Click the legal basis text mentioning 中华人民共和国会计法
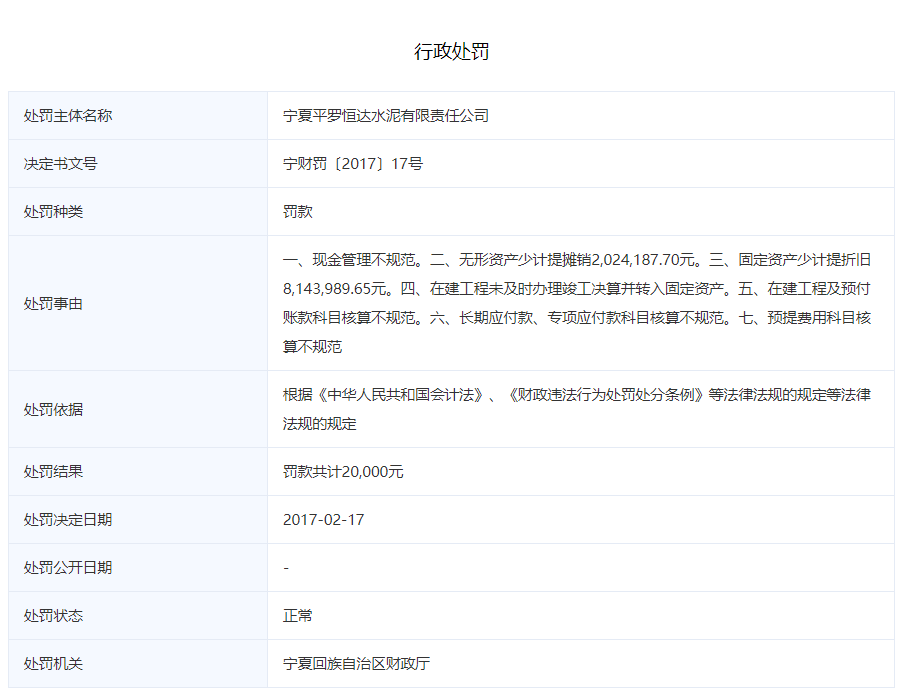 click(577, 409)
